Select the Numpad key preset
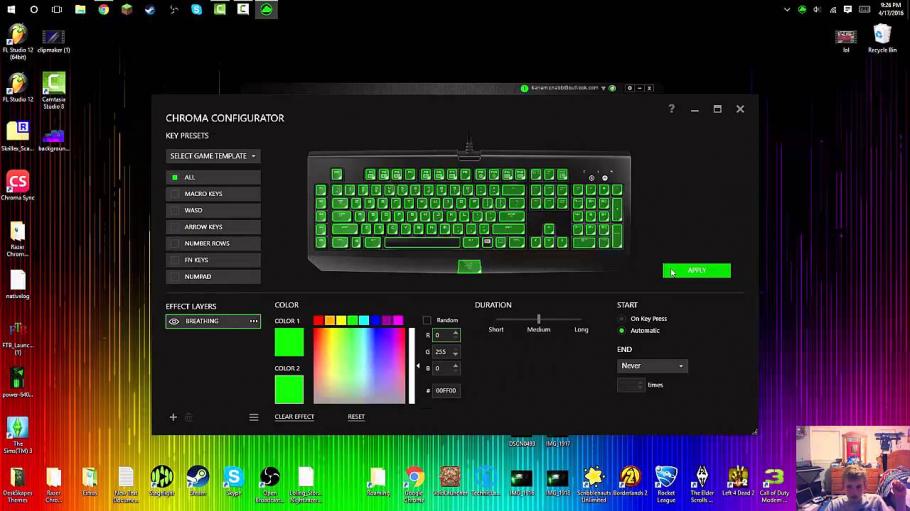 click(x=175, y=277)
